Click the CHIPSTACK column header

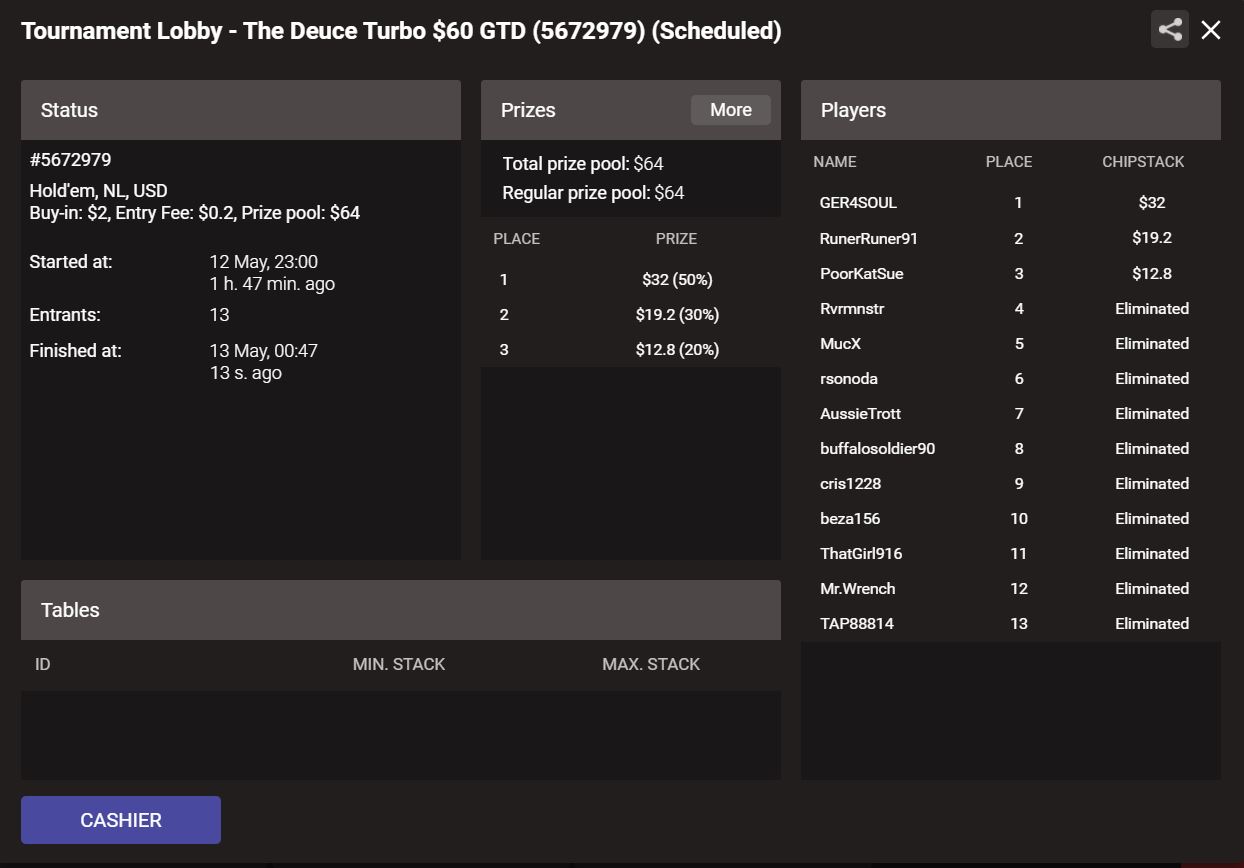click(x=1143, y=162)
